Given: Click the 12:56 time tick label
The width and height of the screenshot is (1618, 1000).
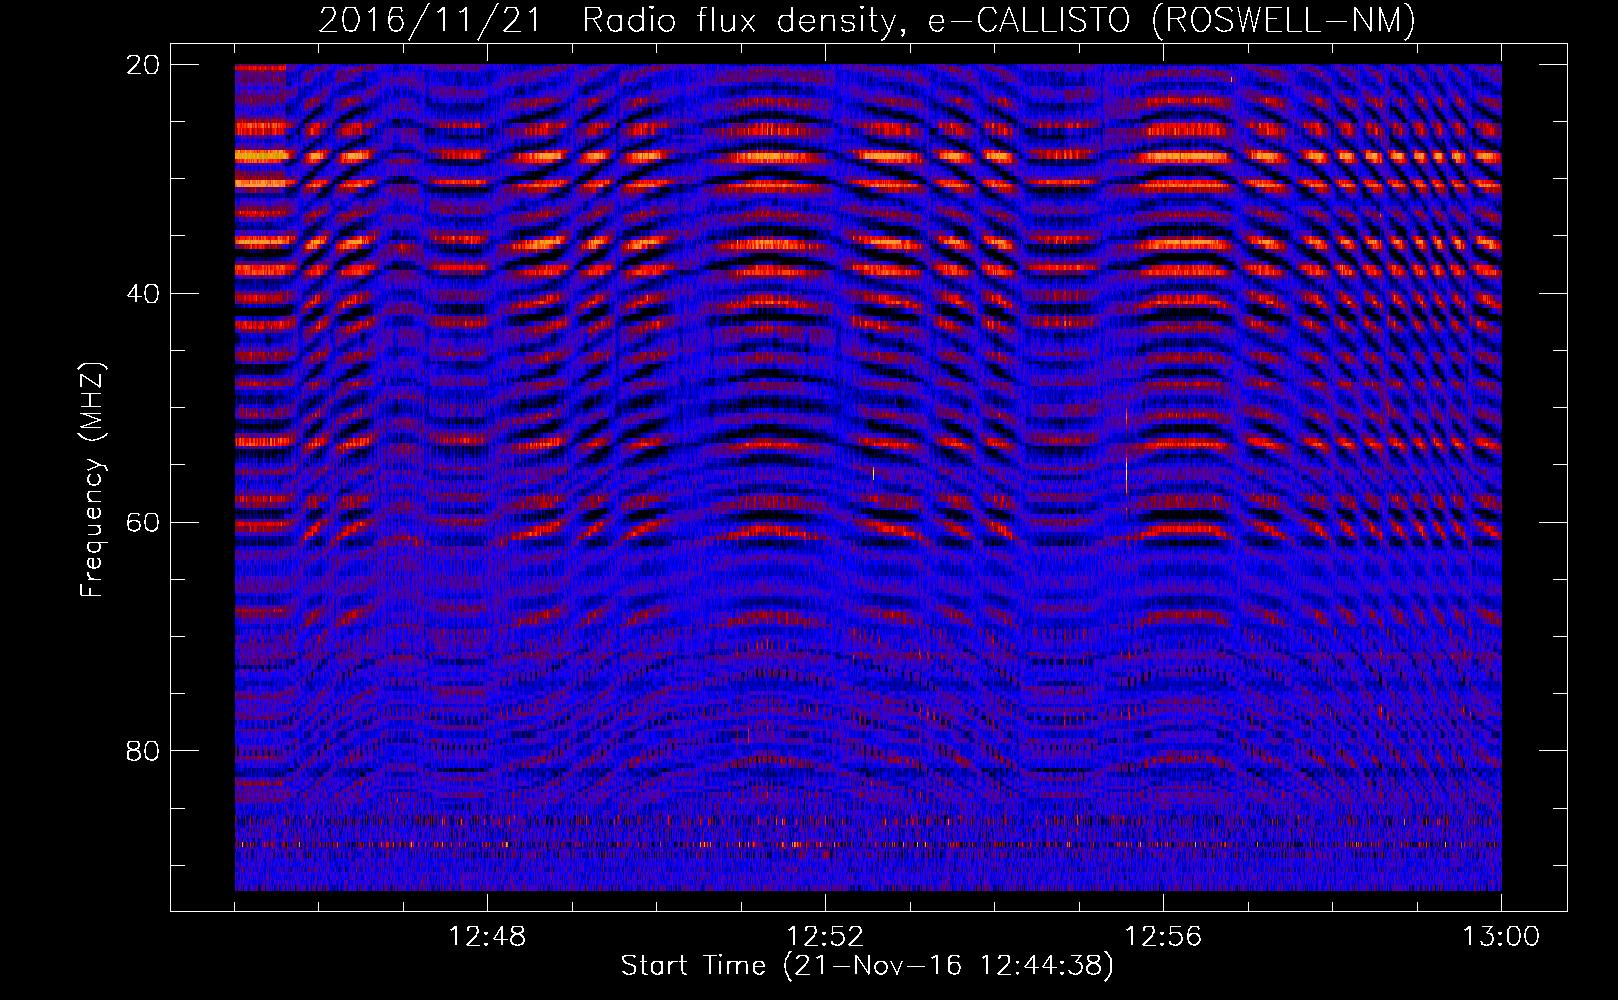Looking at the screenshot, I should tap(1163, 937).
